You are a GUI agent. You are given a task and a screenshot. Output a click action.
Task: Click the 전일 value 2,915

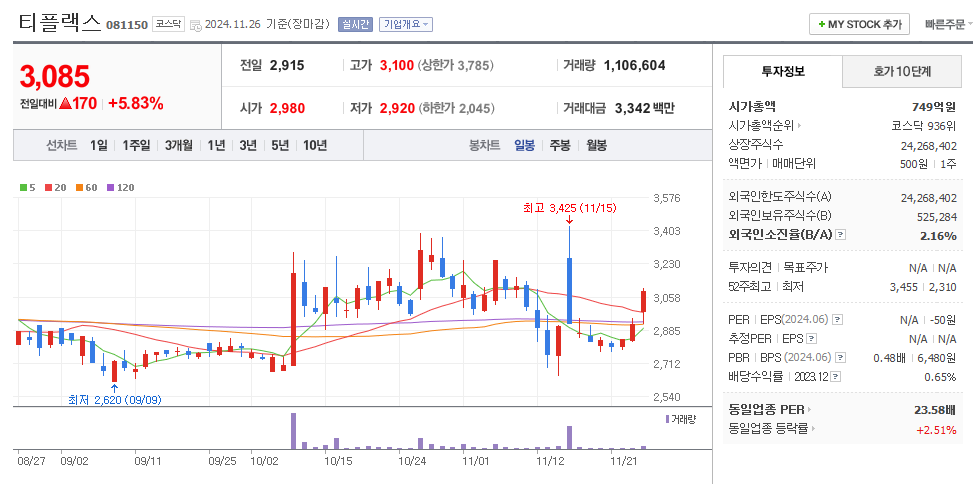pos(288,65)
